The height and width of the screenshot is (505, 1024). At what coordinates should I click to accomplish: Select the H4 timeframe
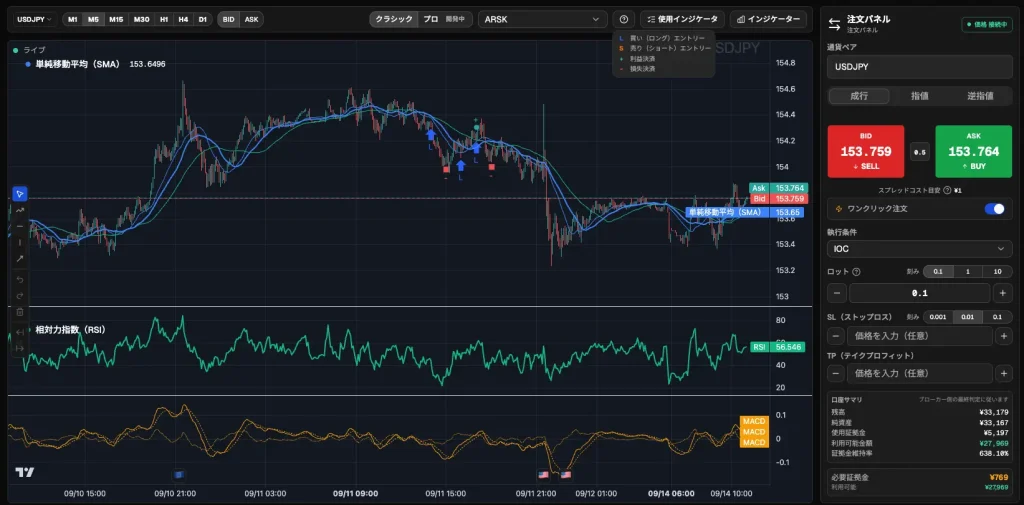[x=184, y=20]
